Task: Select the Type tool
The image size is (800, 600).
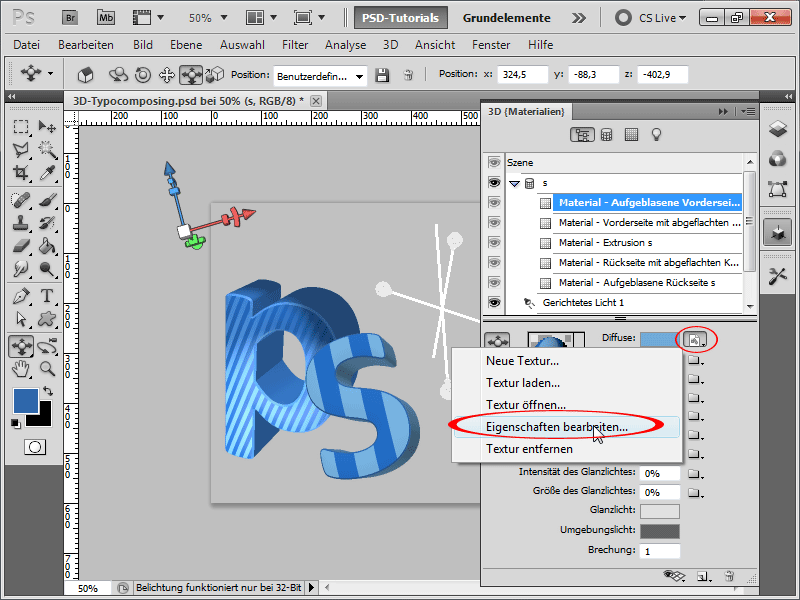Action: click(x=47, y=296)
